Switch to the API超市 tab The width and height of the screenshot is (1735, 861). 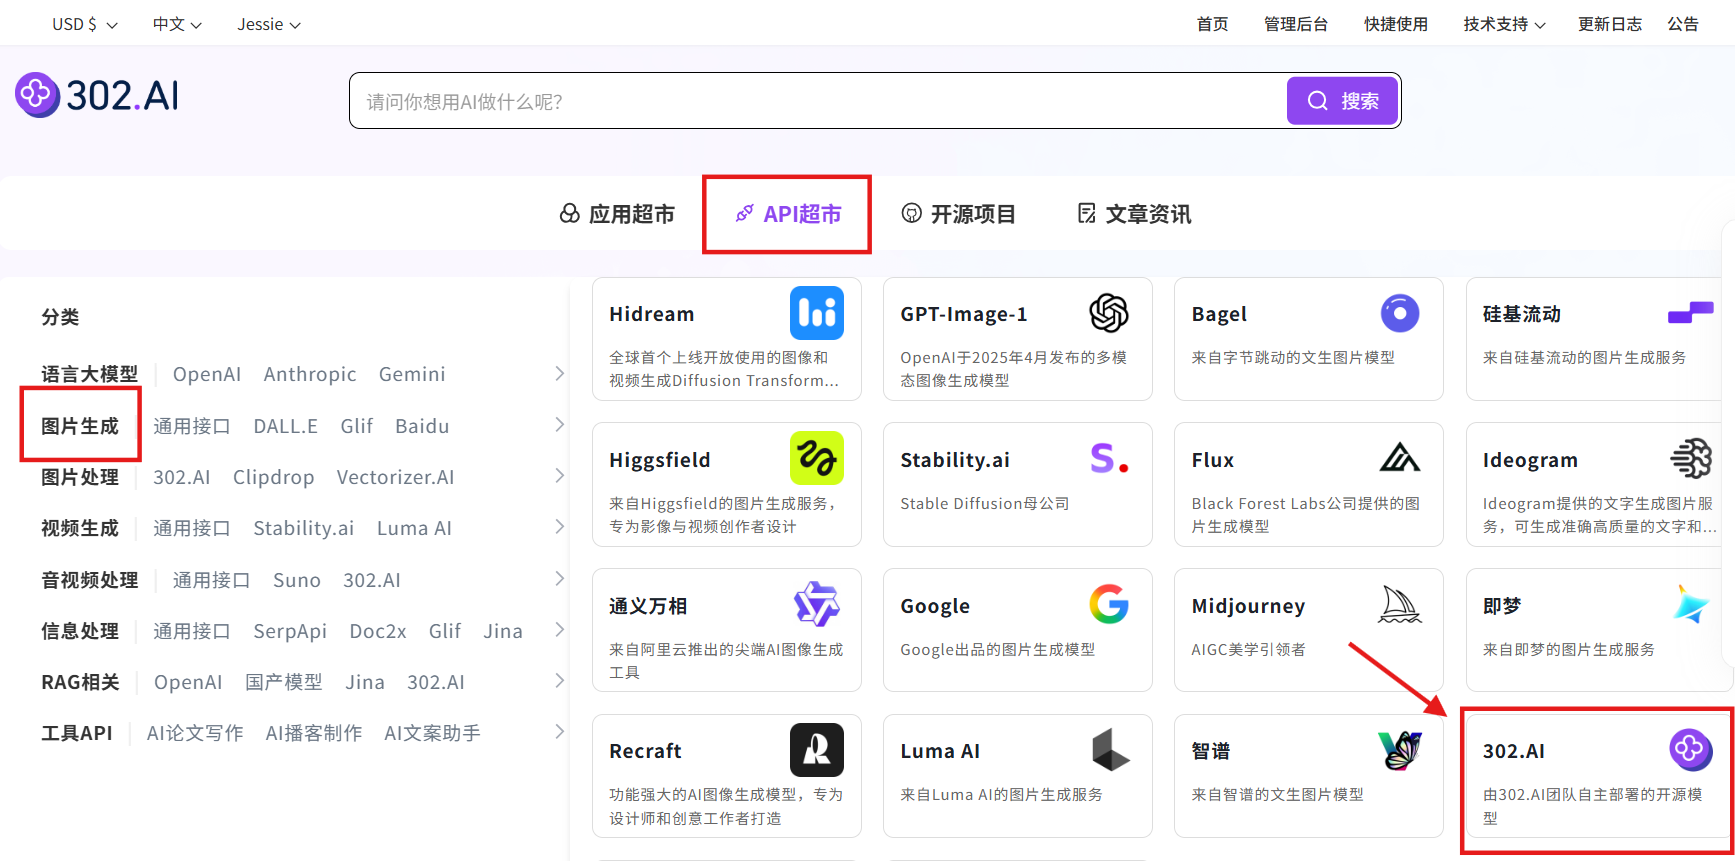pyautogui.click(x=788, y=214)
